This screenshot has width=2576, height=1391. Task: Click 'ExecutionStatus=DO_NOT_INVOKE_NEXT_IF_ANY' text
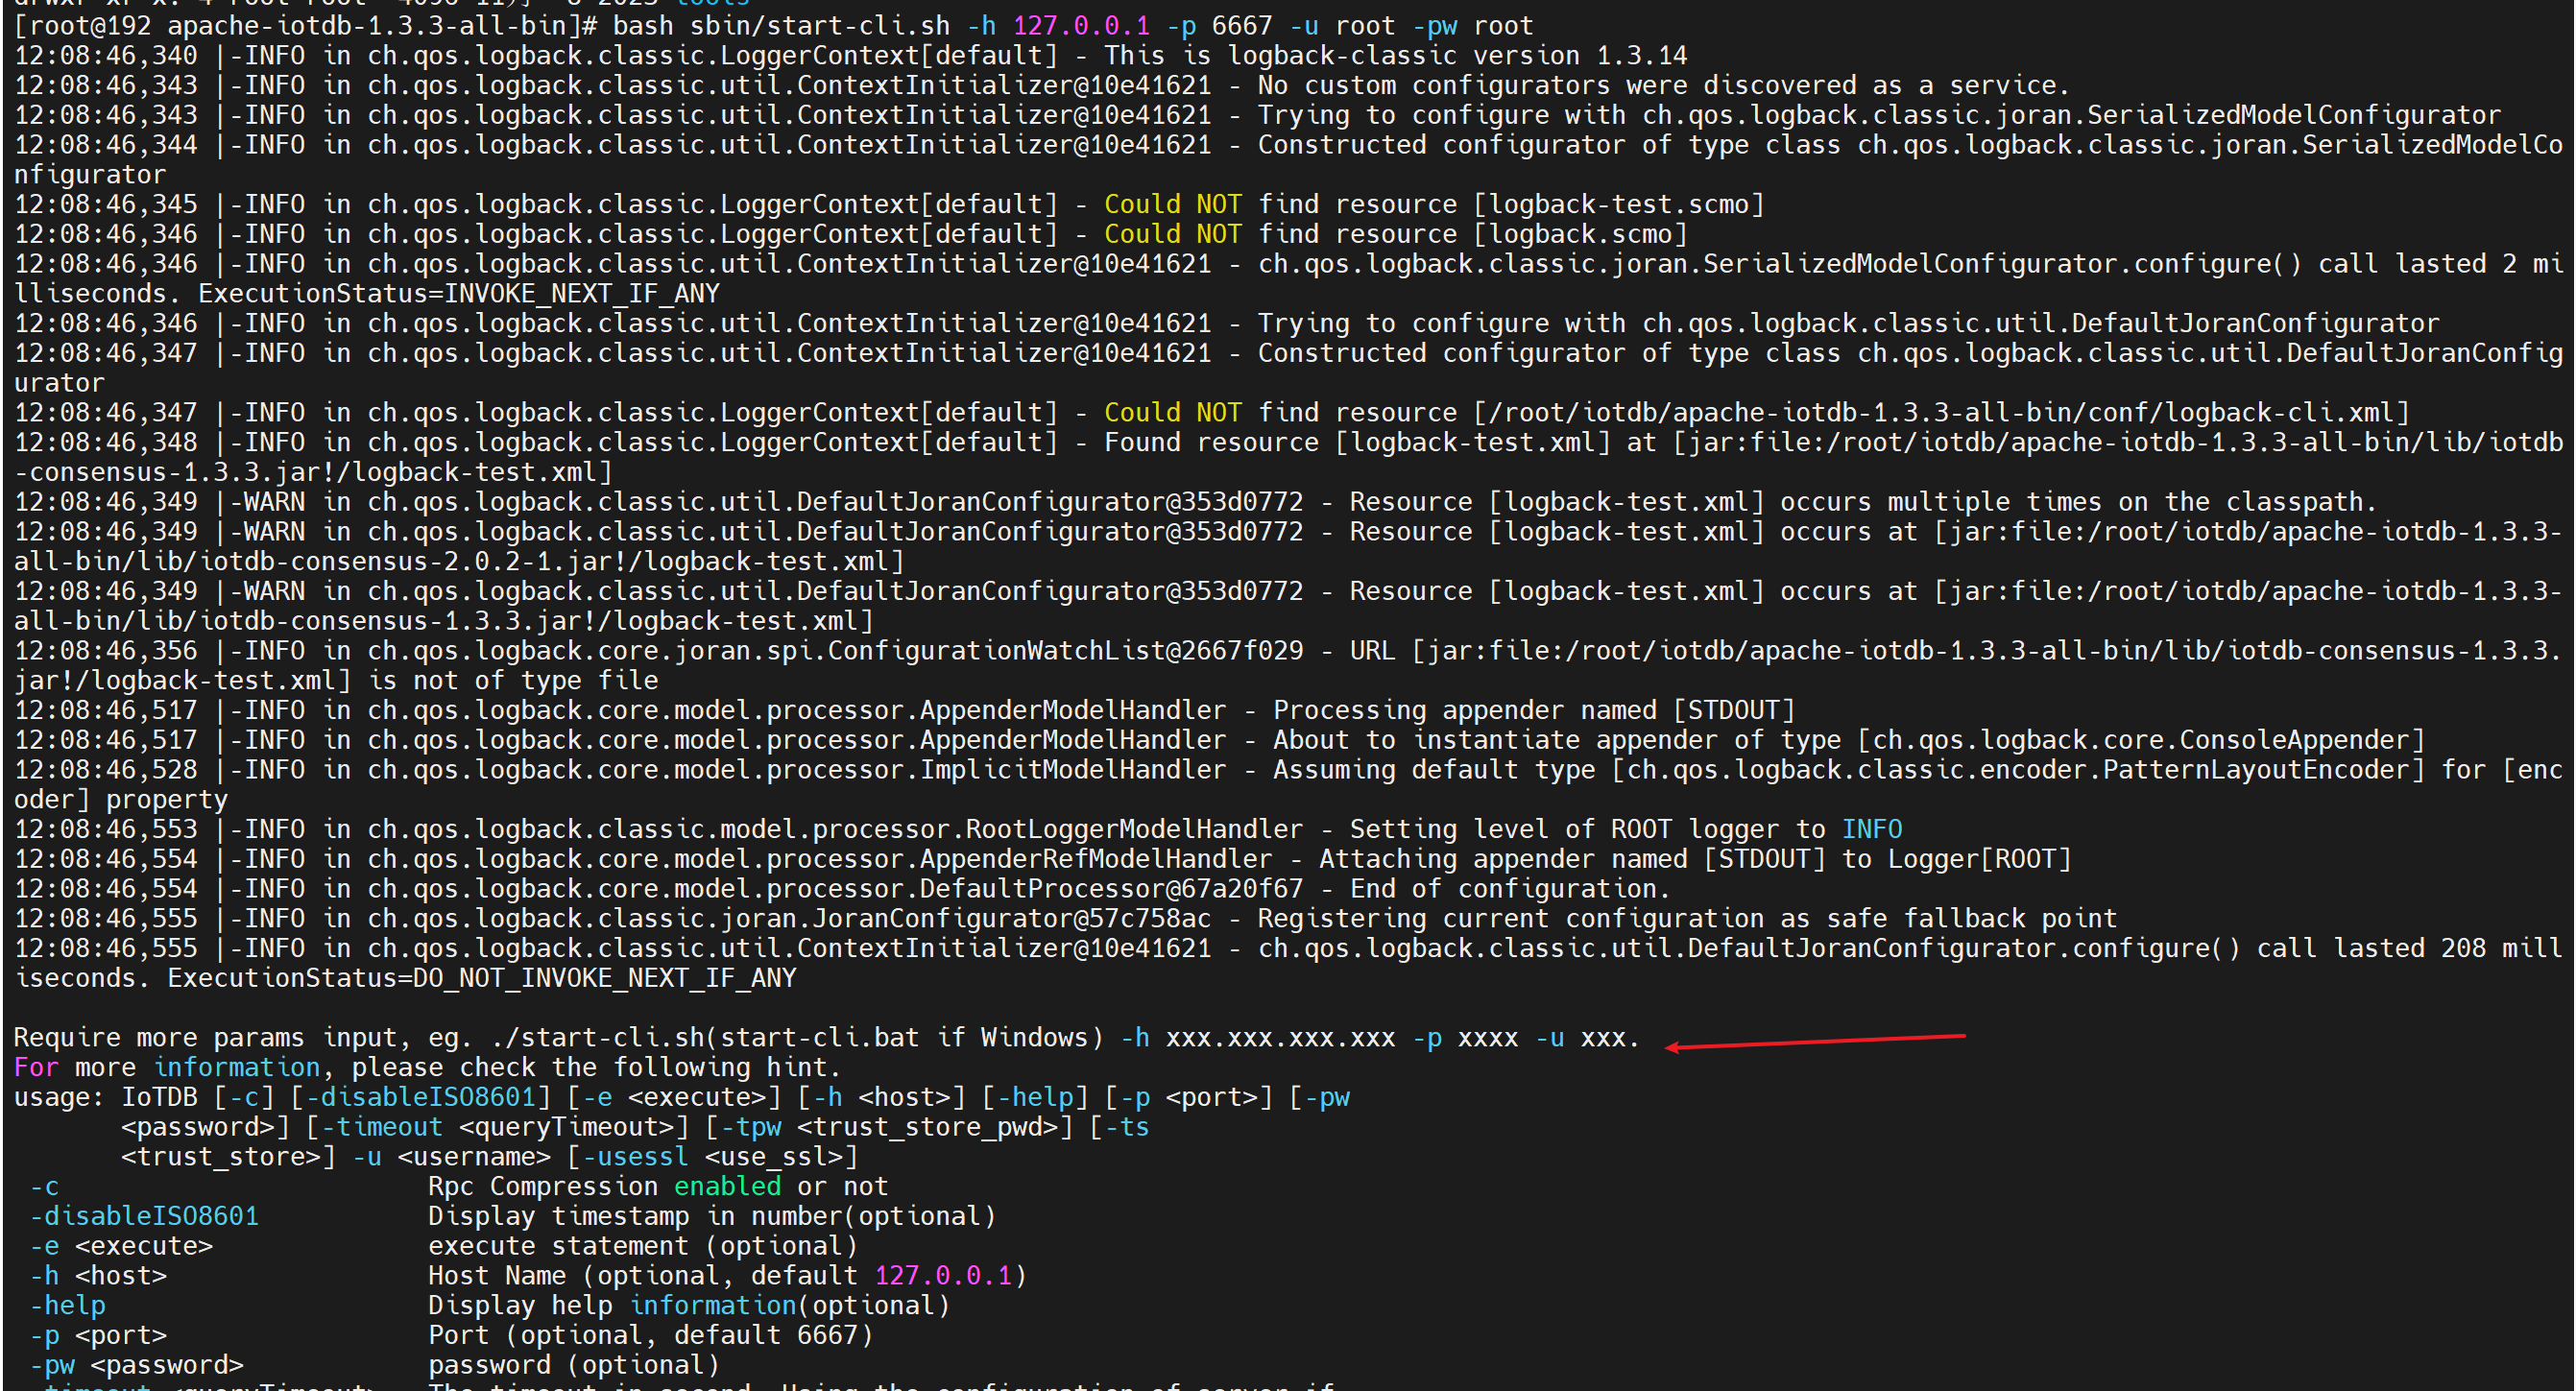pyautogui.click(x=482, y=978)
